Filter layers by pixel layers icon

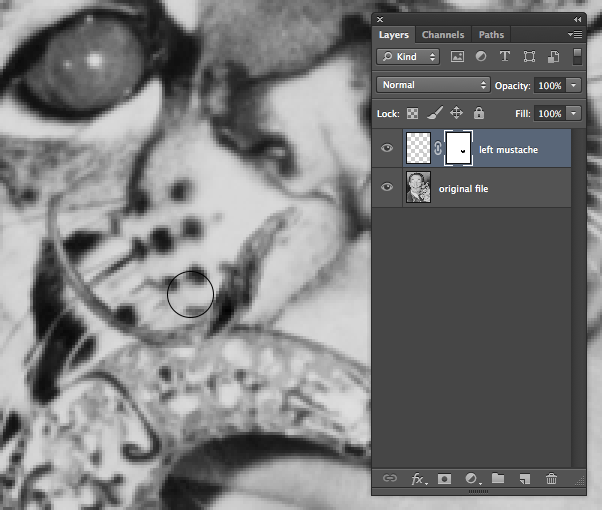(458, 57)
